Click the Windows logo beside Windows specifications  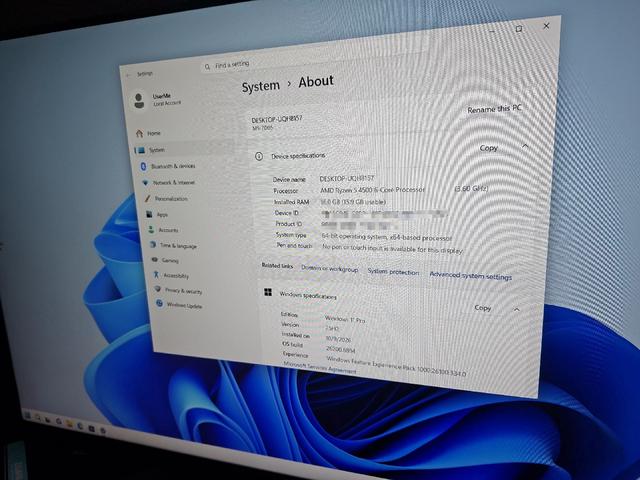(268, 292)
